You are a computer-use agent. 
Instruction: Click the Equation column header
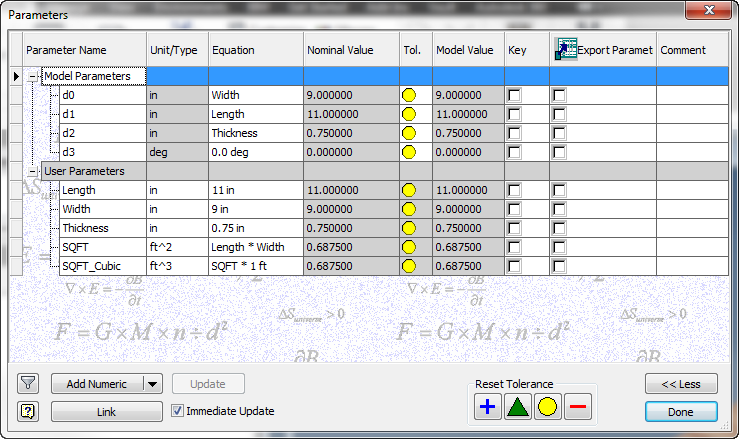[256, 50]
